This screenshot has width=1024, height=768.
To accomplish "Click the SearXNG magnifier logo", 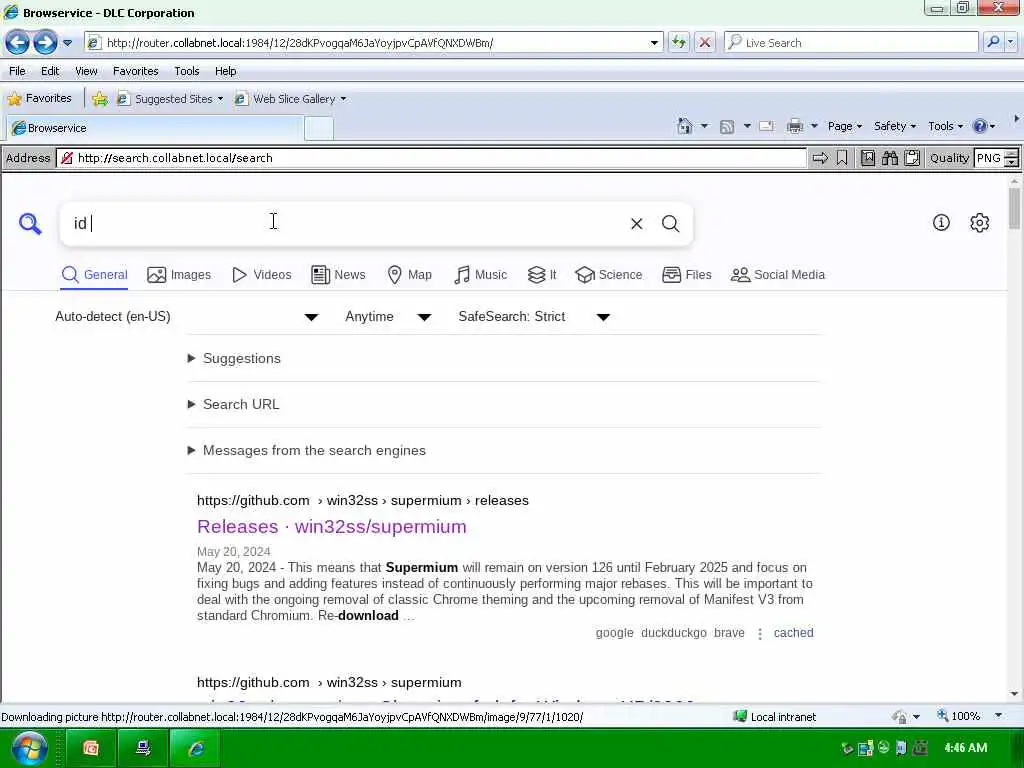I will click(x=30, y=223).
